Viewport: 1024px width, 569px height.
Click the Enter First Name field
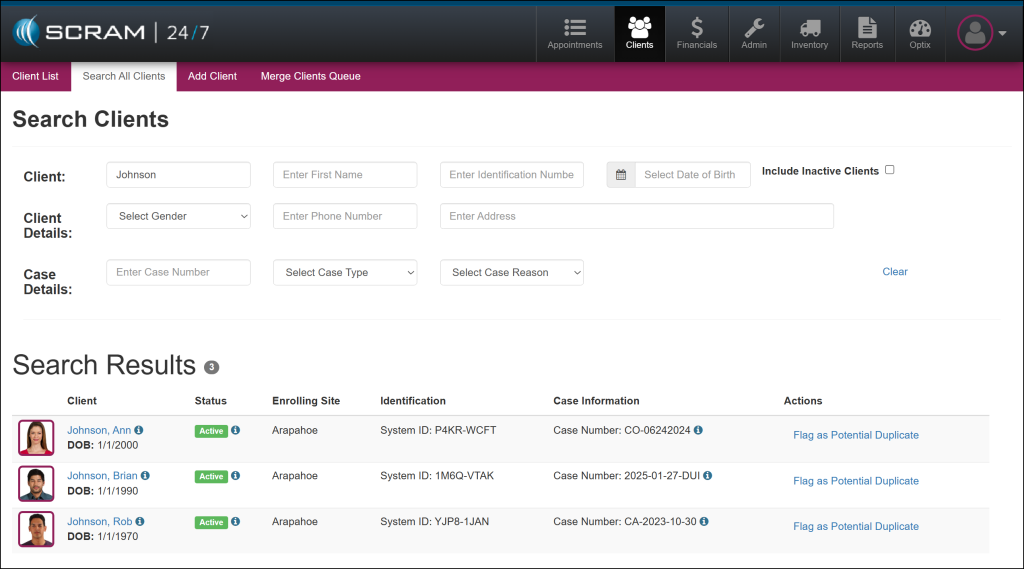tap(345, 175)
